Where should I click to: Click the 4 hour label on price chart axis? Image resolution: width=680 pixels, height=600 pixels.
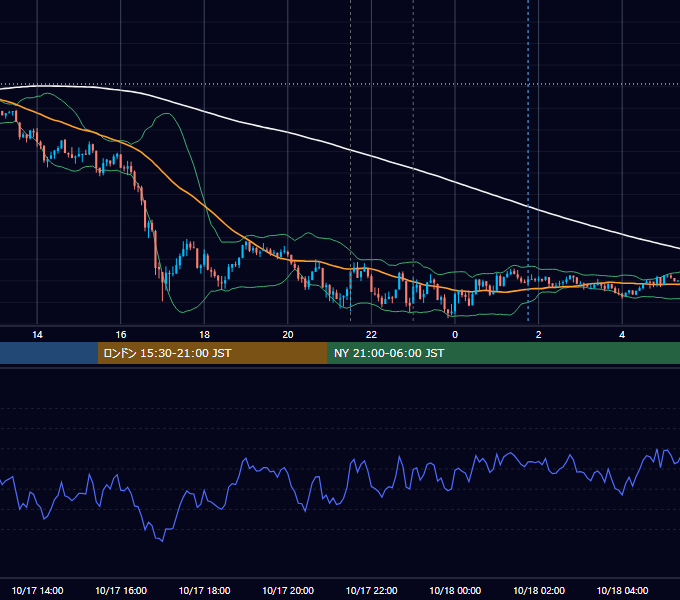click(x=622, y=335)
